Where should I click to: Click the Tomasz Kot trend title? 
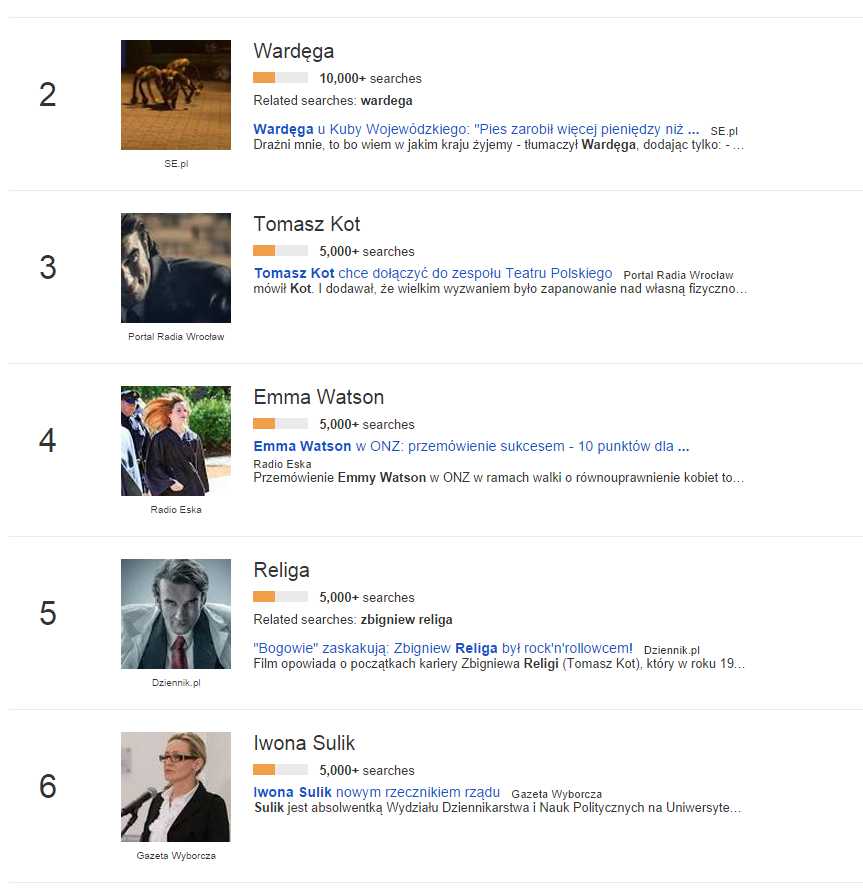pos(307,224)
